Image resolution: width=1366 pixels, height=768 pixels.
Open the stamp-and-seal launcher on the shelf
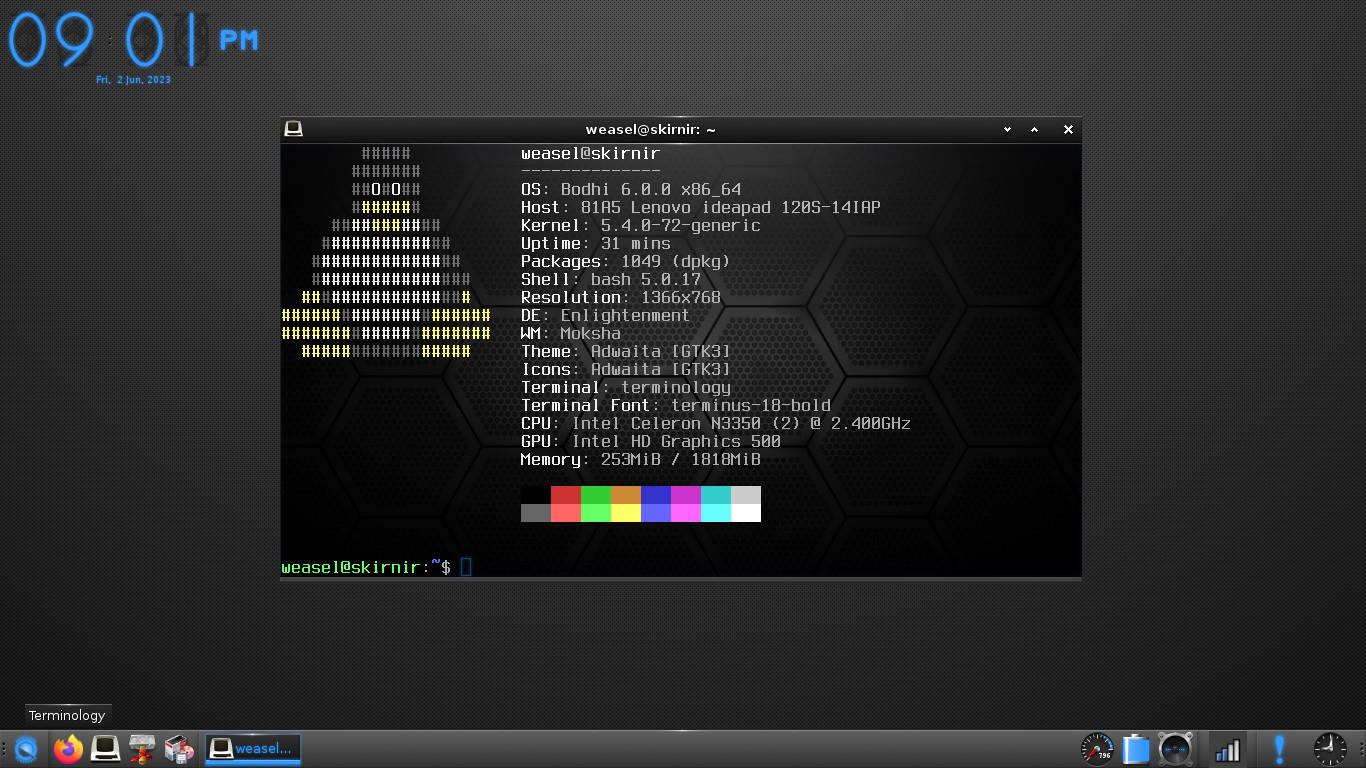[142, 748]
